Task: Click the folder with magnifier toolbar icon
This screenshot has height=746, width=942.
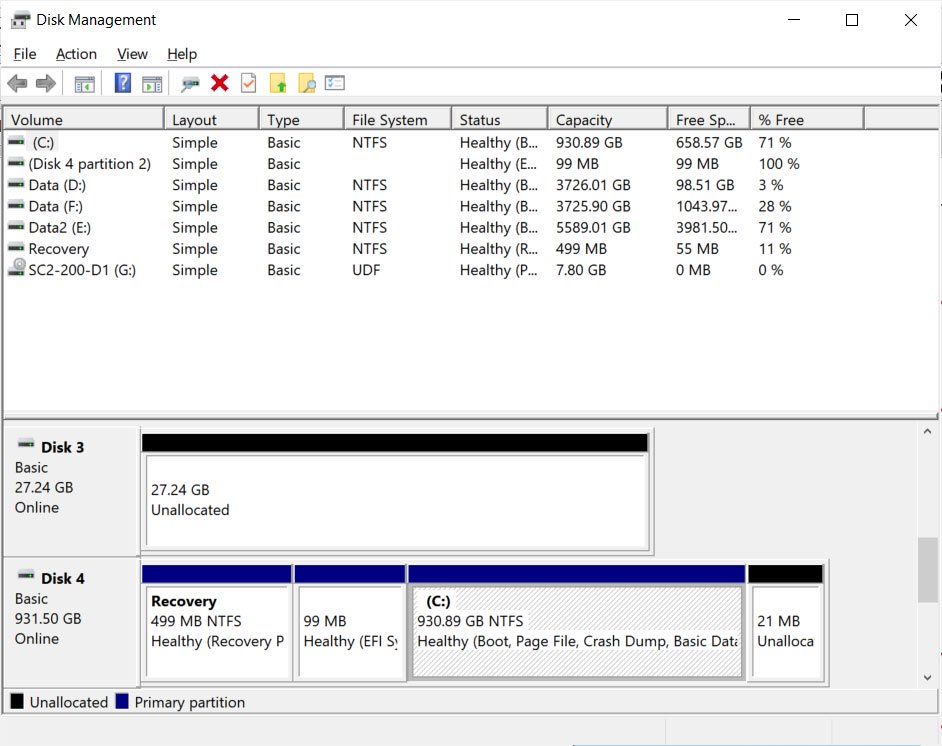Action: pyautogui.click(x=305, y=82)
